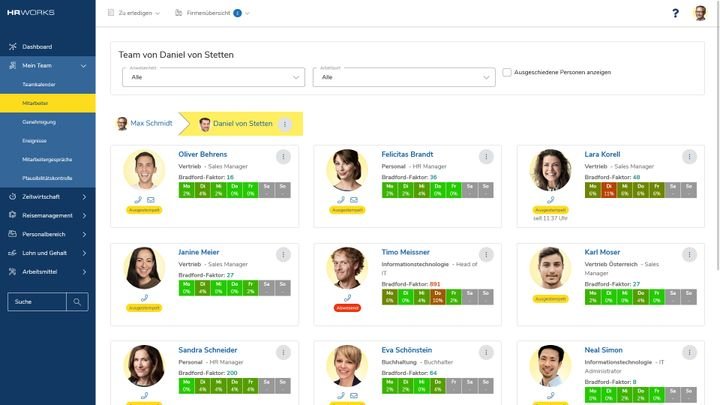Open Karl Moser profile link

coord(602,252)
